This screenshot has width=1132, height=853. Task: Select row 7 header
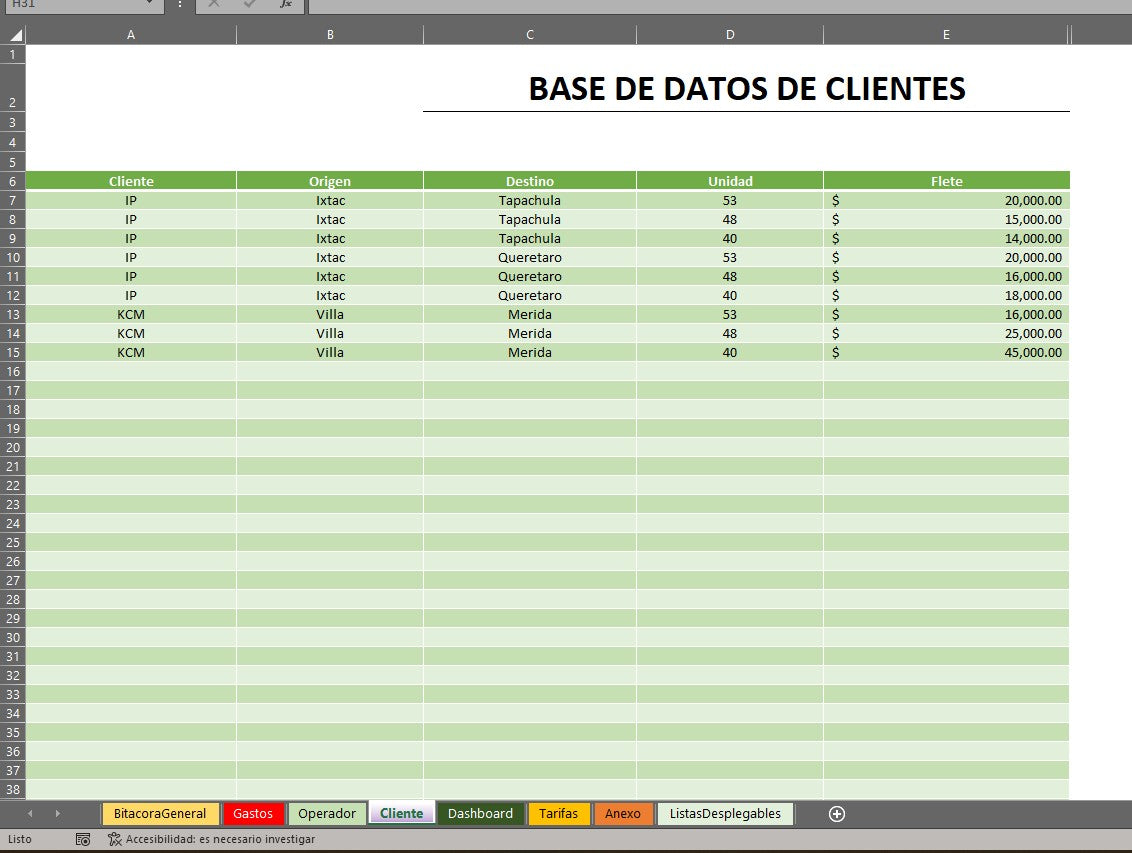coord(13,200)
